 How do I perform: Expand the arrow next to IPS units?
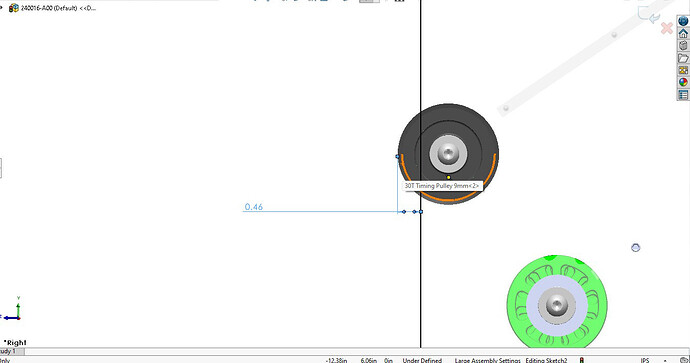pos(665,361)
